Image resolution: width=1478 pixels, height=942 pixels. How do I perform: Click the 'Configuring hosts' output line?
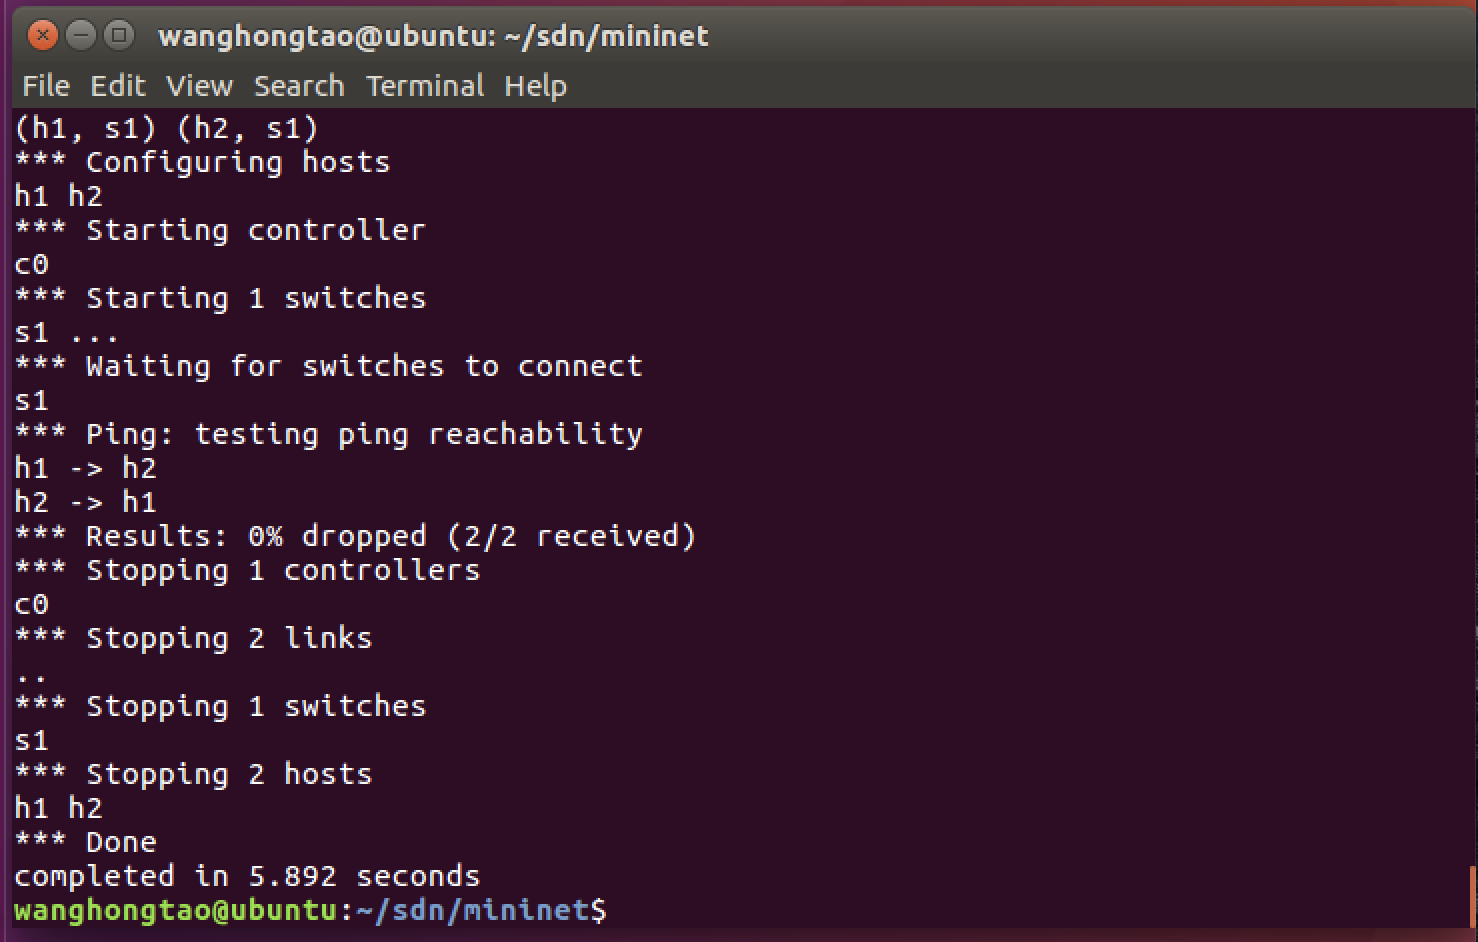click(202, 162)
